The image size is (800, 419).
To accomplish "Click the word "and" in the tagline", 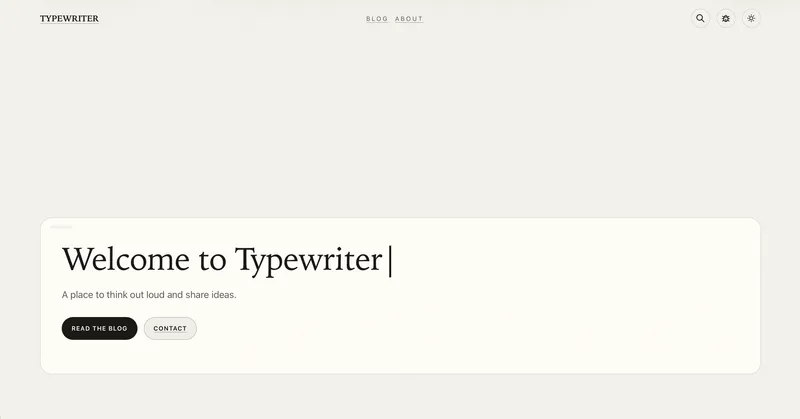I will pos(176,295).
